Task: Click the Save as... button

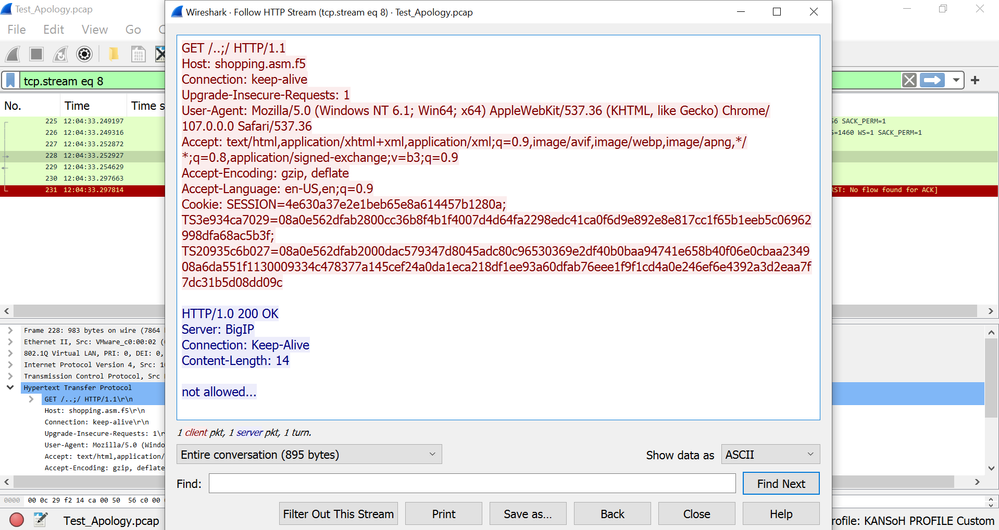Action: pos(528,513)
